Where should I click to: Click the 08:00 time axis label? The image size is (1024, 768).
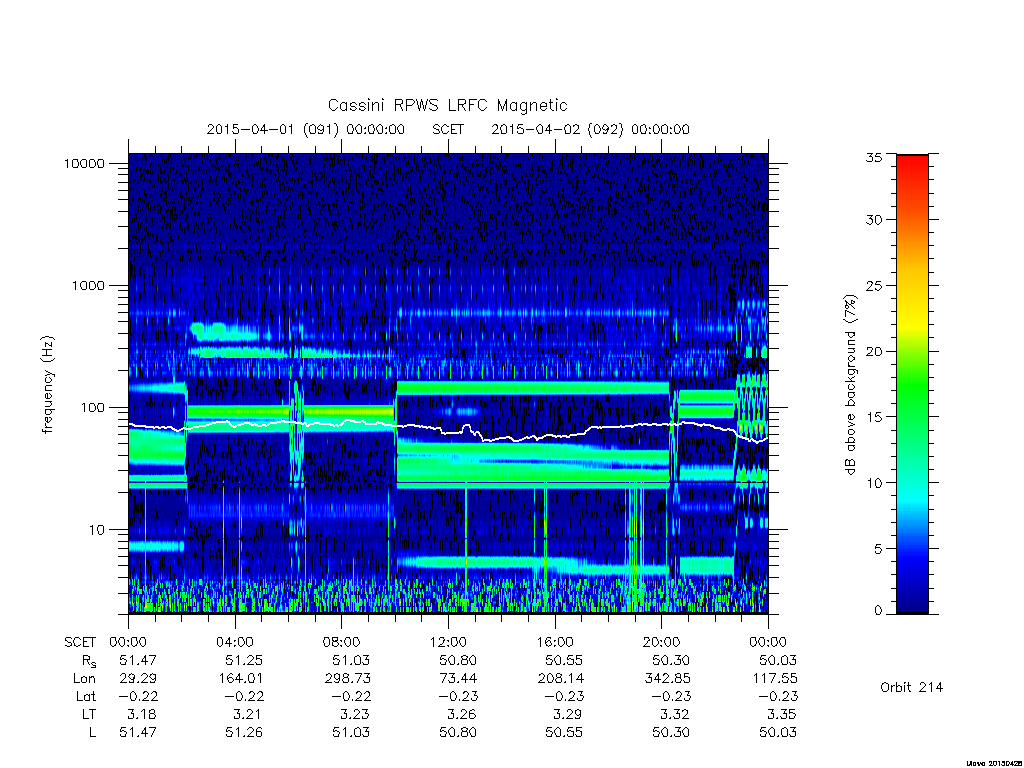341,642
